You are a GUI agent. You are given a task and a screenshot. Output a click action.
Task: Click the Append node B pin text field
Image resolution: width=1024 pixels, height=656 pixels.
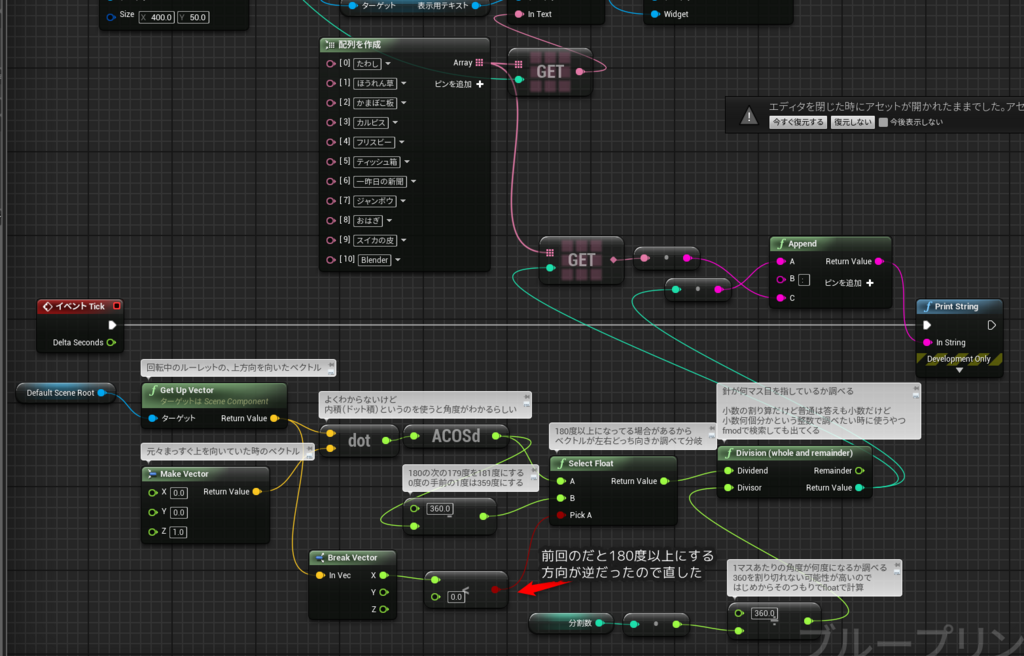(804, 280)
